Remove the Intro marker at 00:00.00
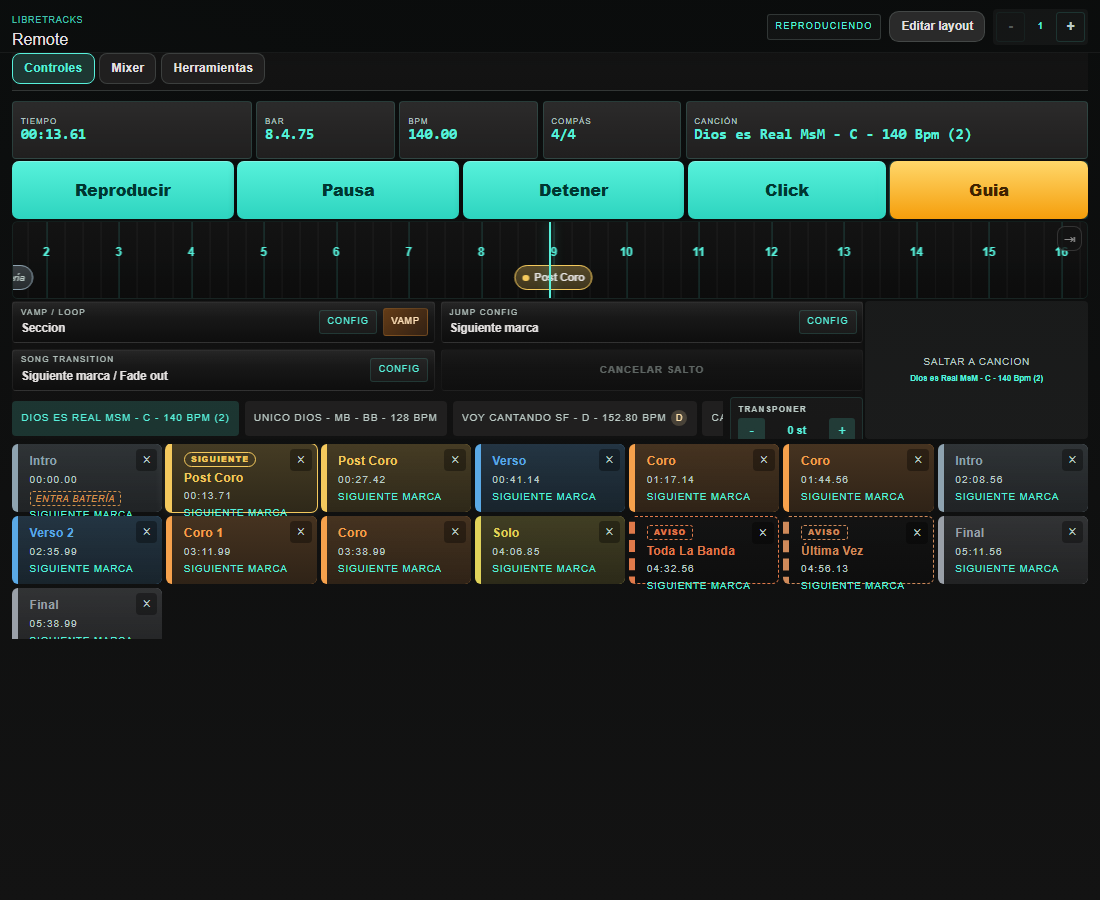Image resolution: width=1100 pixels, height=900 pixels. click(147, 460)
